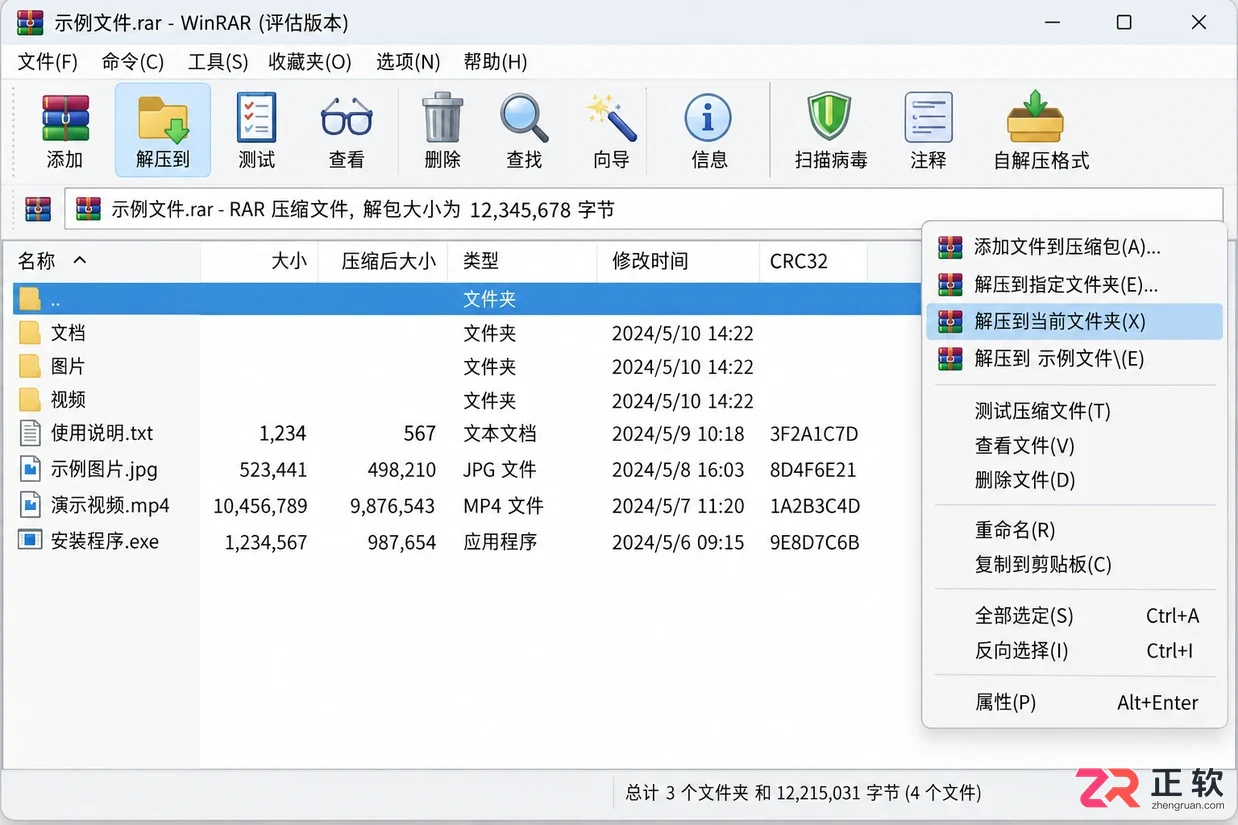1238x825 pixels.
Task: Click the WinRAR icon in the title bar
Action: pos(30,23)
